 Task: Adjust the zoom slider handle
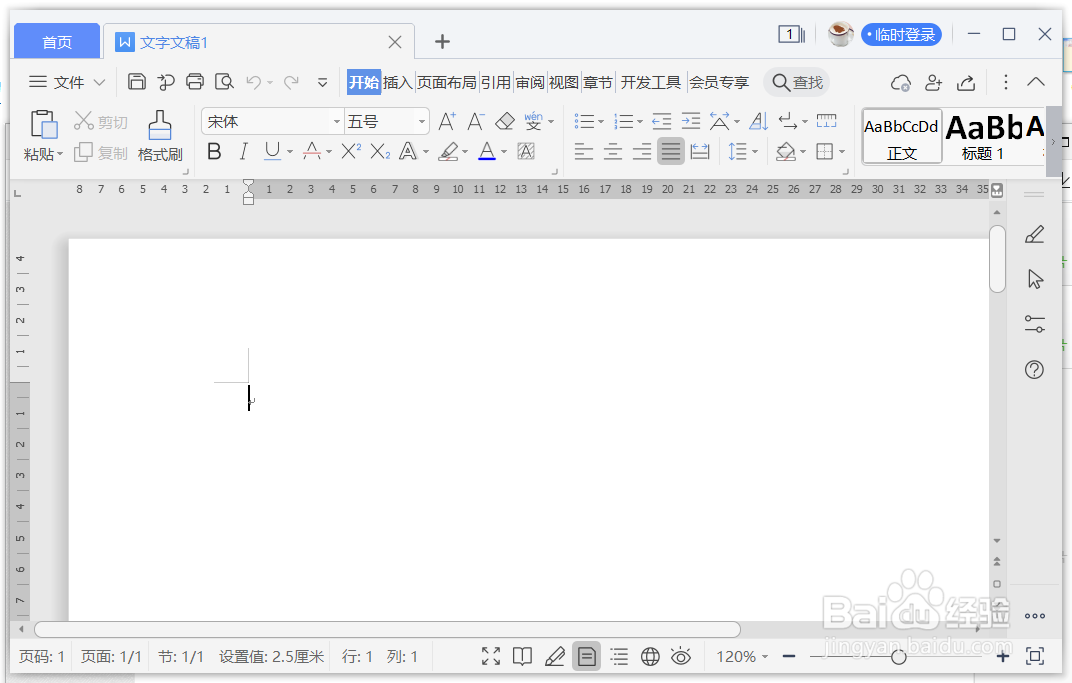click(900, 657)
